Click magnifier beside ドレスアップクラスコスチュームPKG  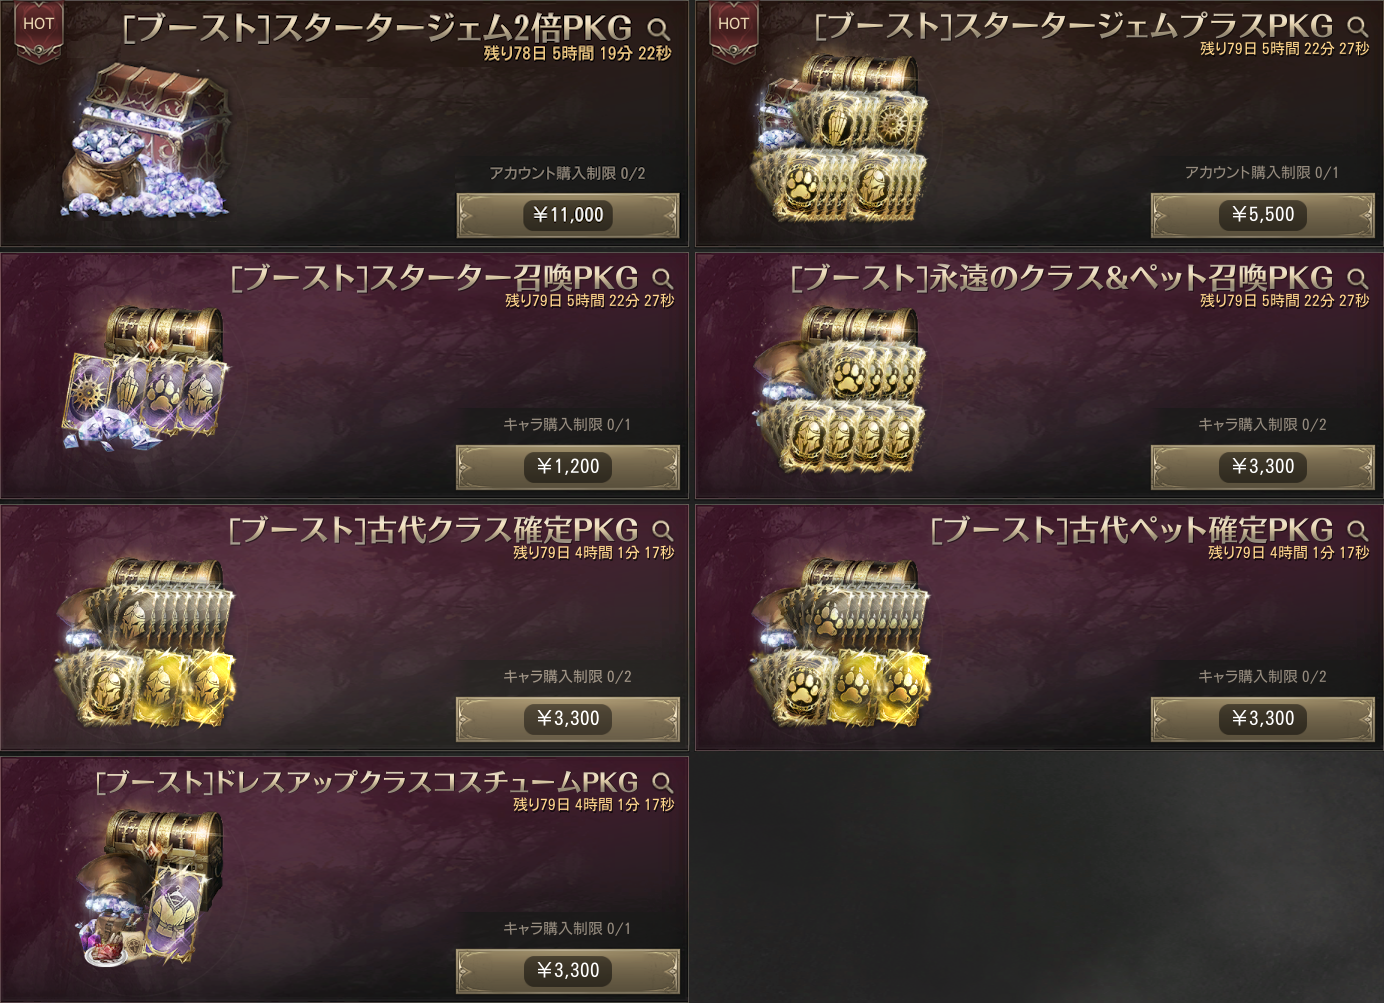663,782
